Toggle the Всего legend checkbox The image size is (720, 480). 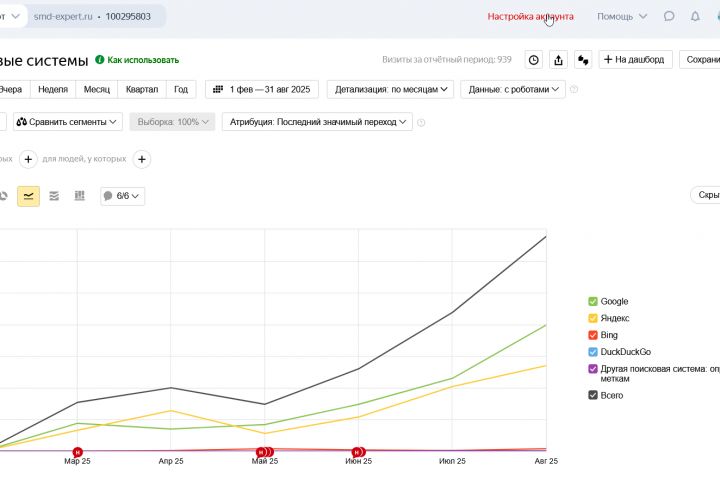click(593, 395)
